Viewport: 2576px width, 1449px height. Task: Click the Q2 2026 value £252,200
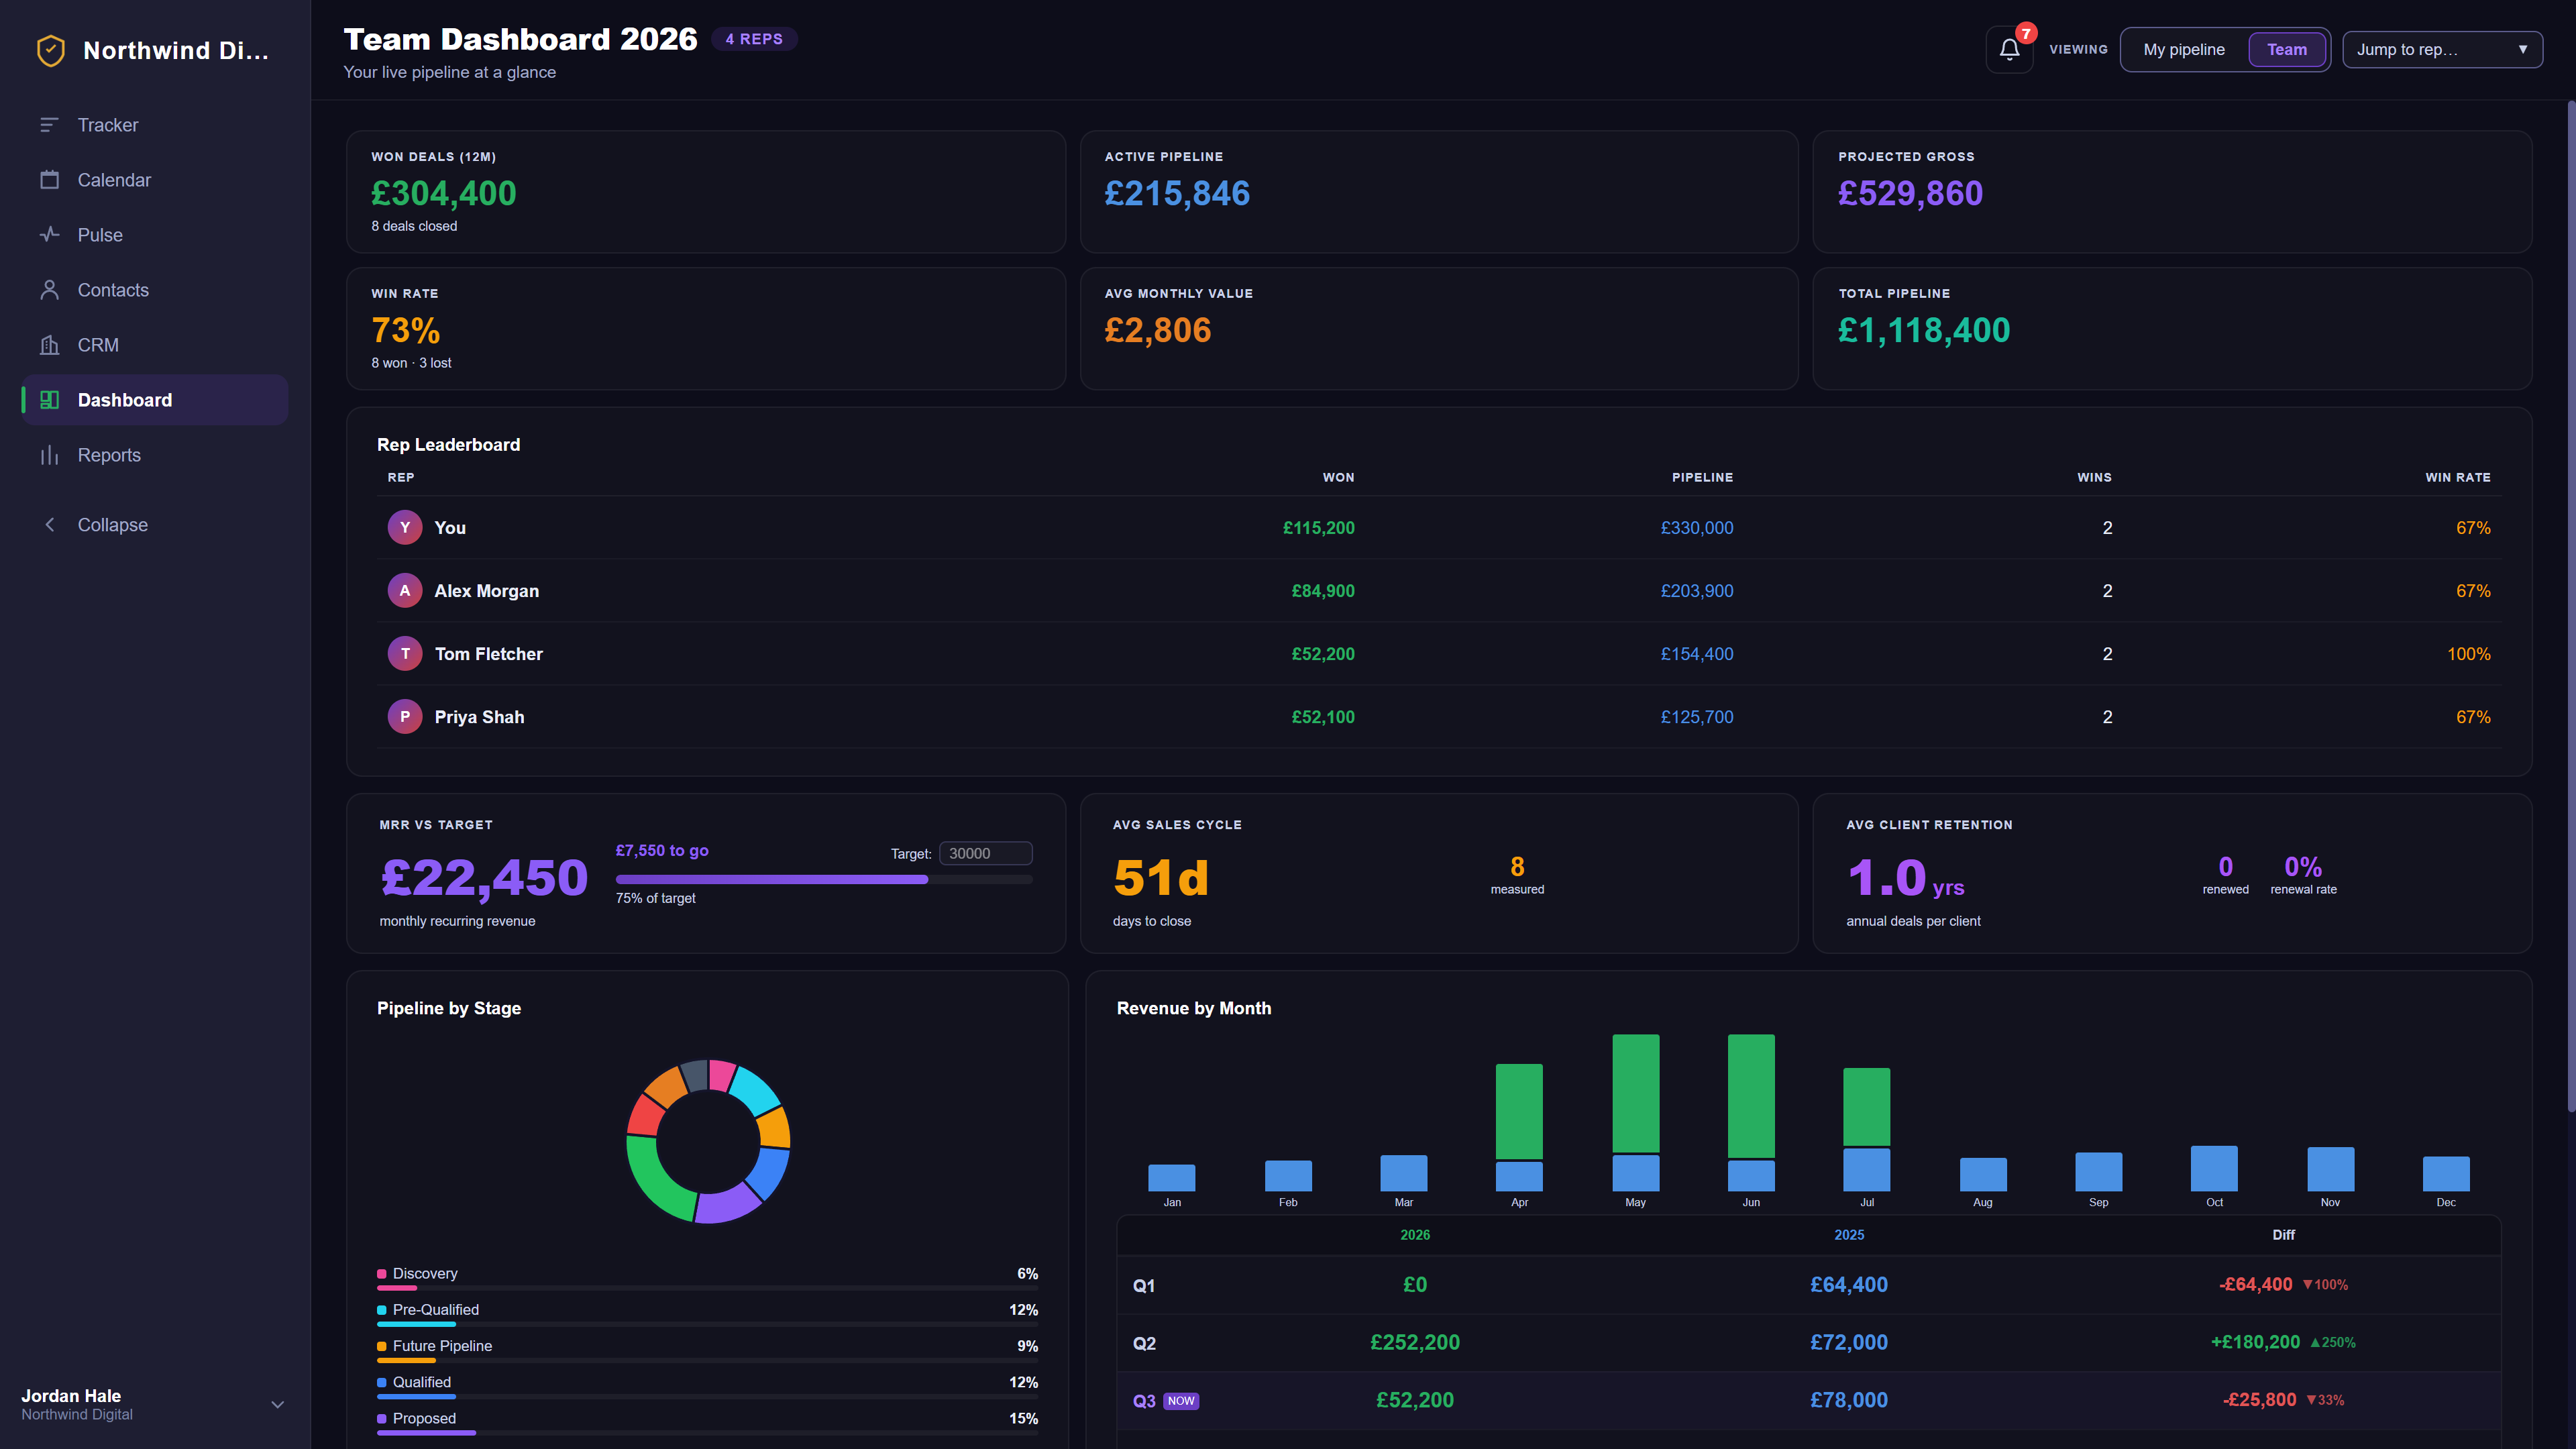1415,1342
